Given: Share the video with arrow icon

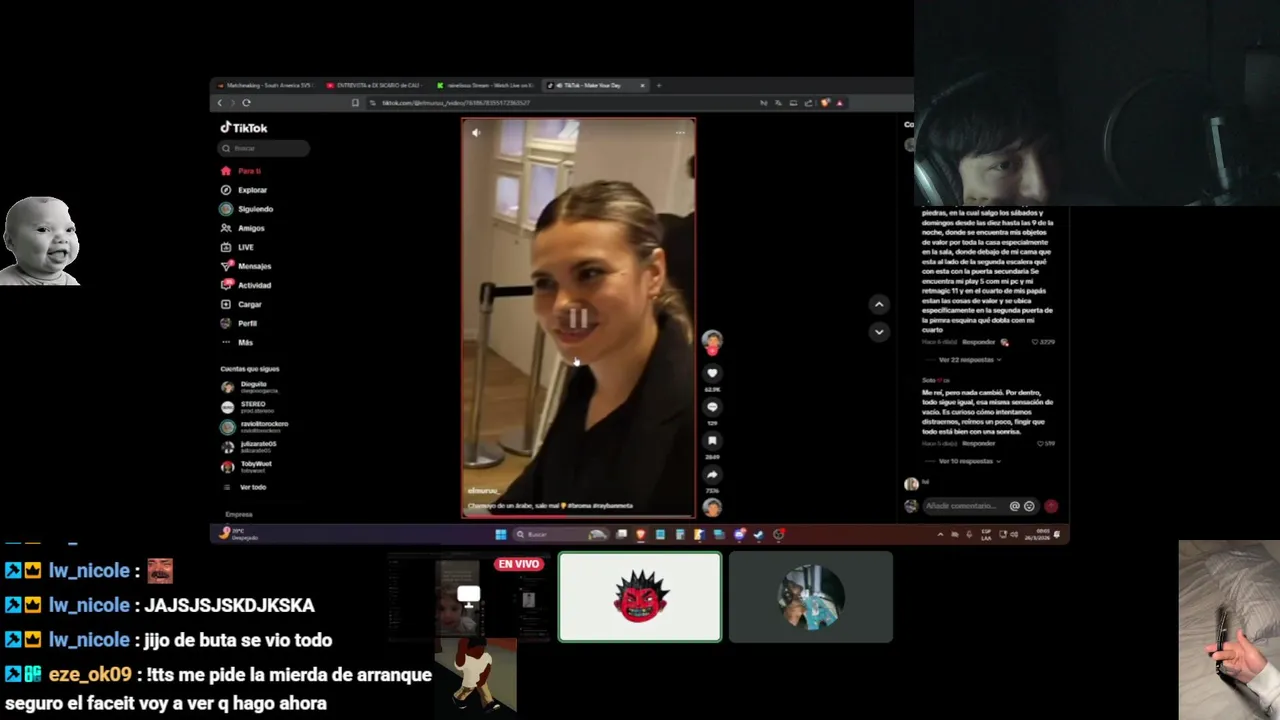Looking at the screenshot, I should click(x=712, y=475).
